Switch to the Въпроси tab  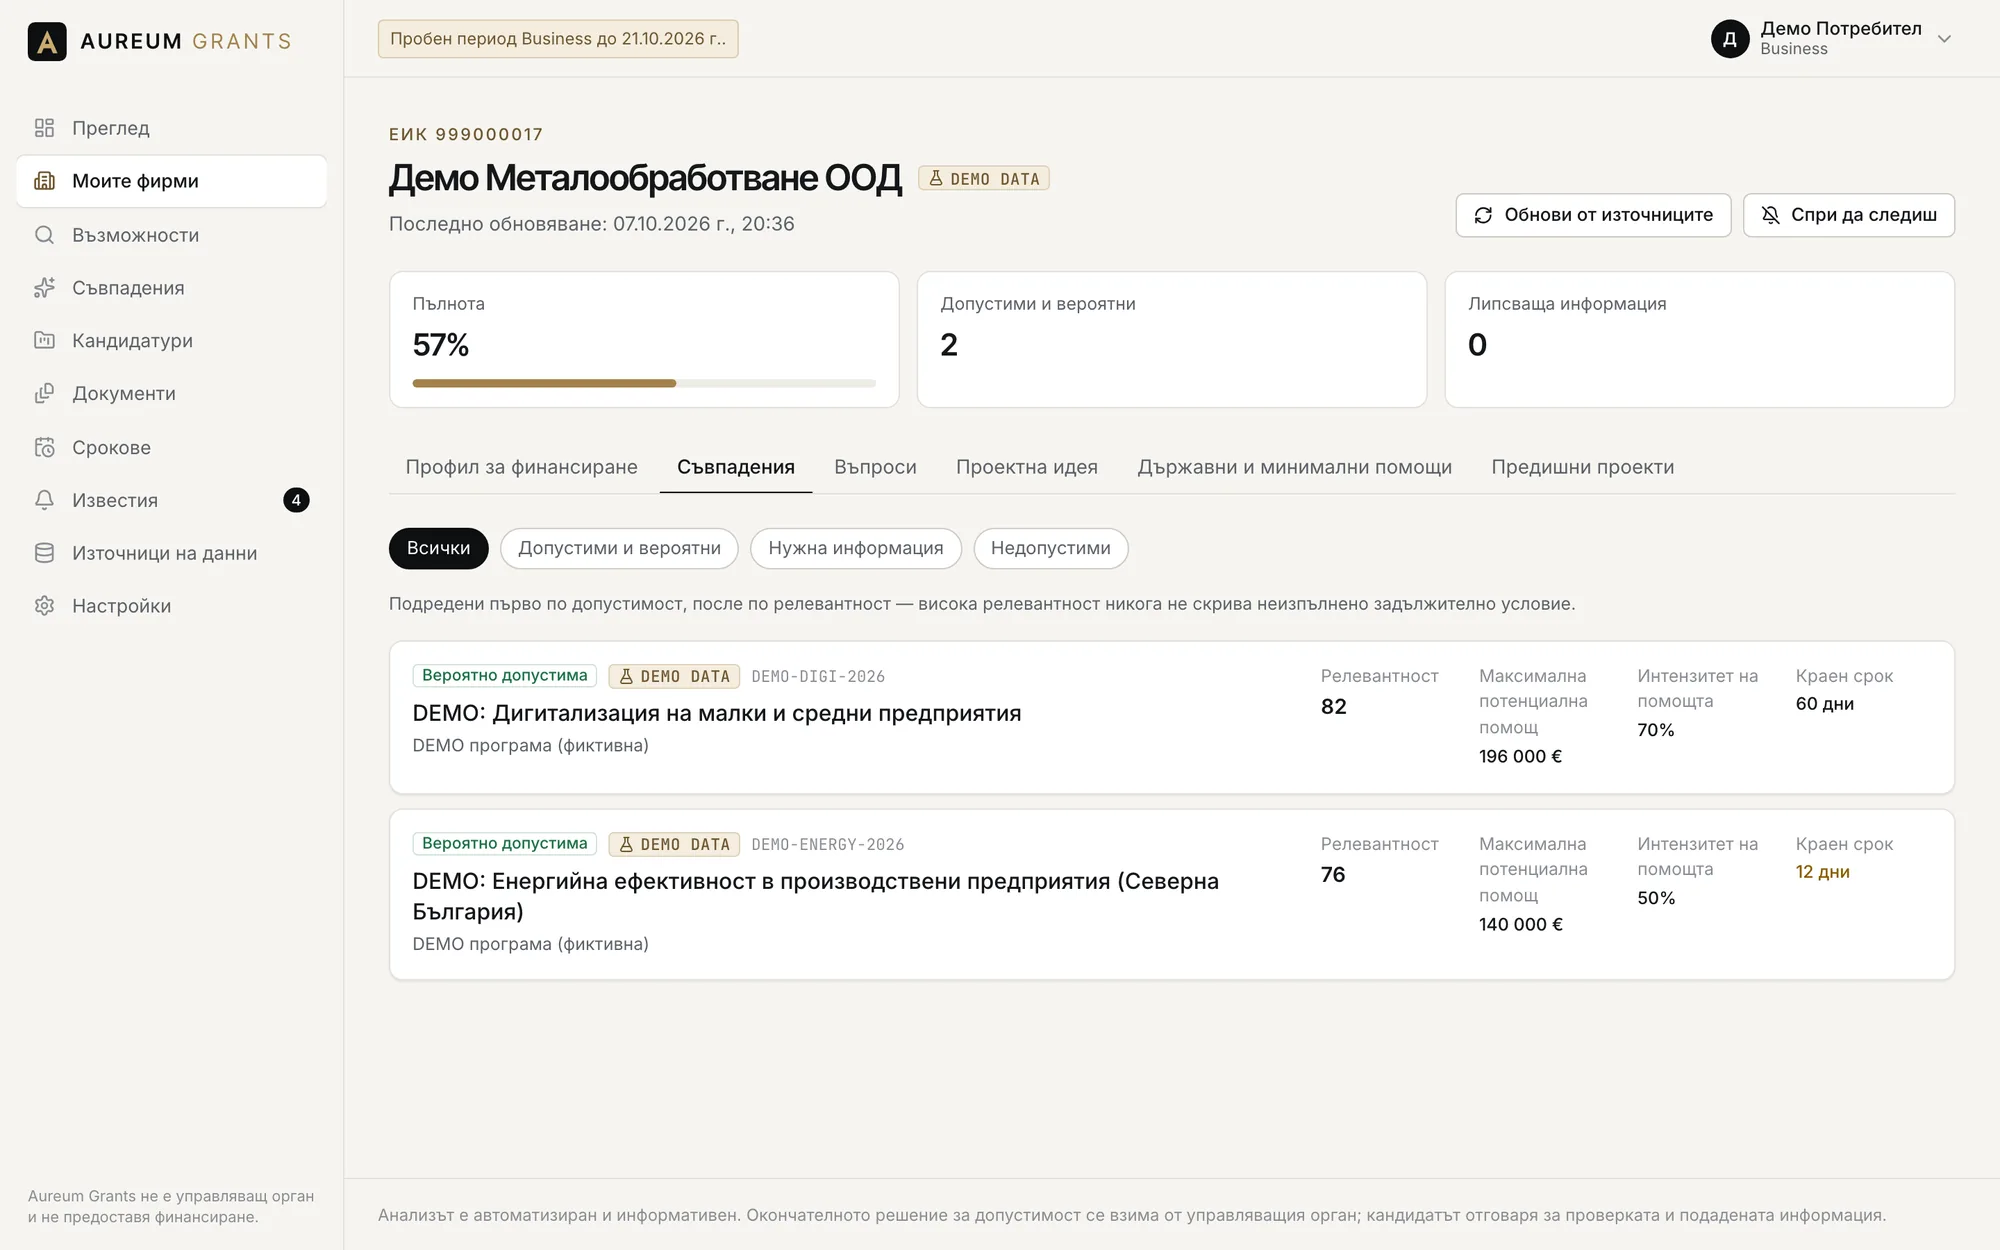click(x=875, y=467)
